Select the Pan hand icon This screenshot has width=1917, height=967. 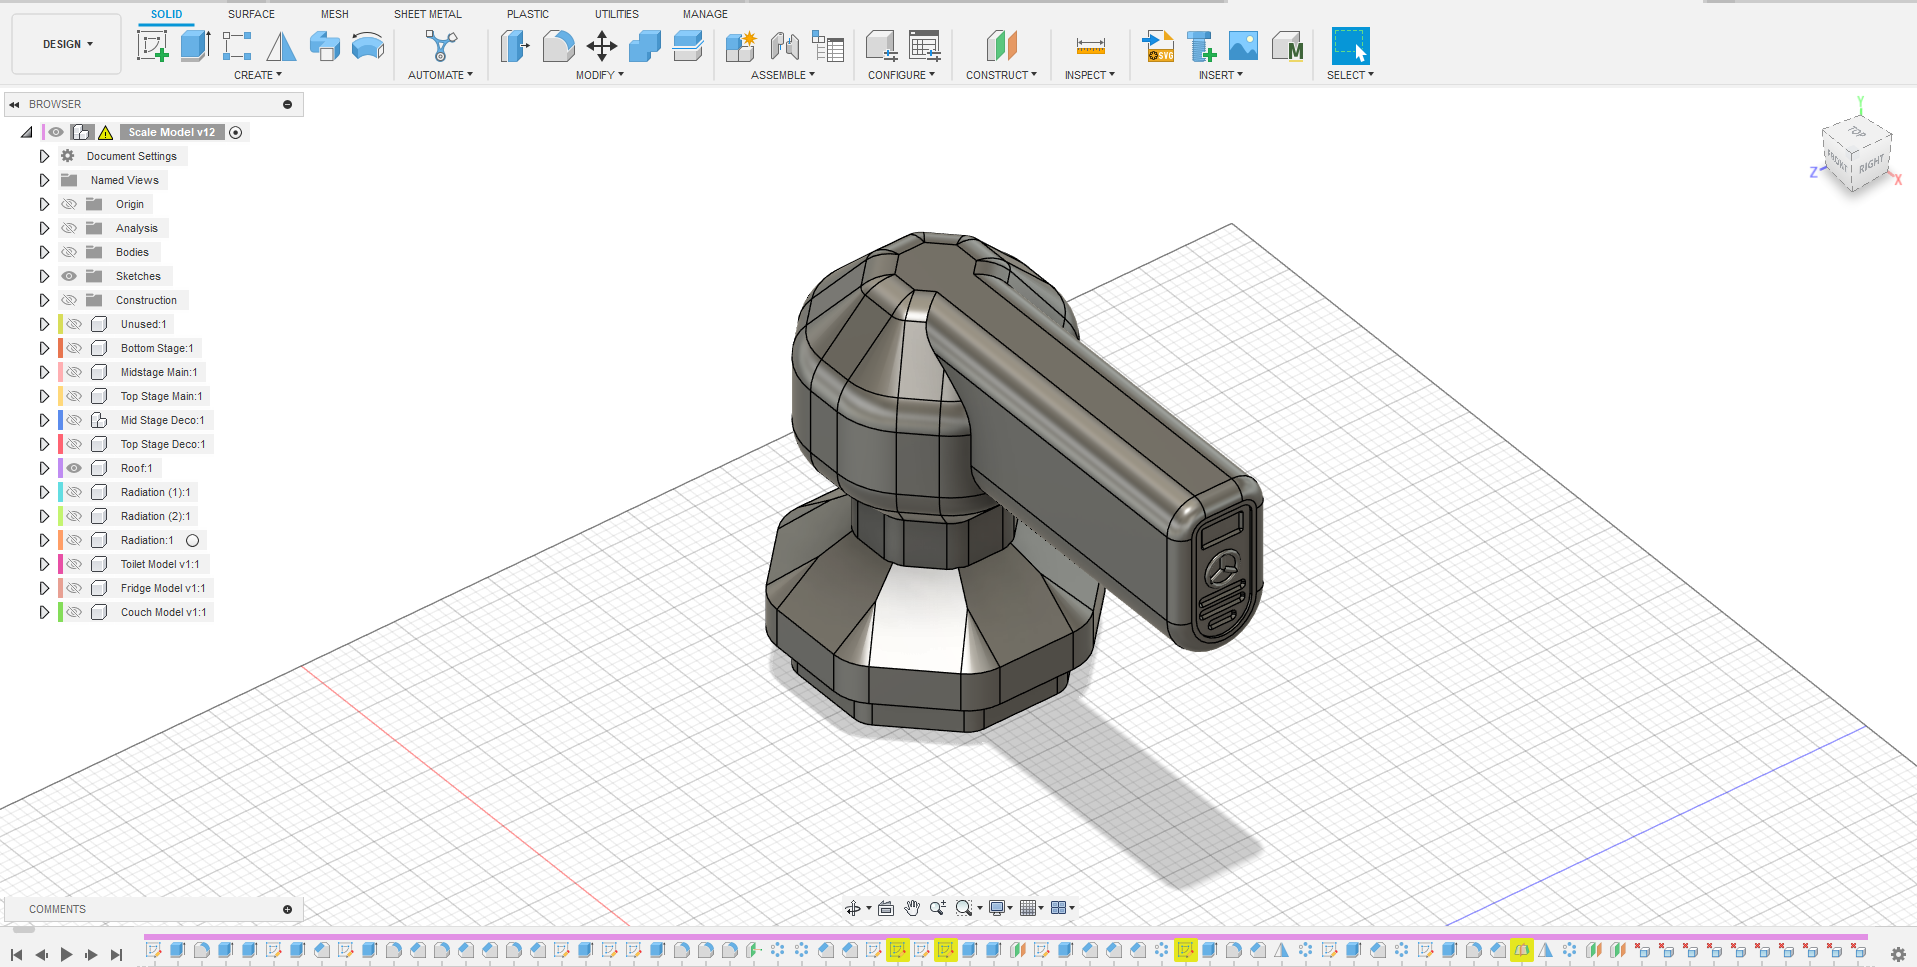coord(912,908)
